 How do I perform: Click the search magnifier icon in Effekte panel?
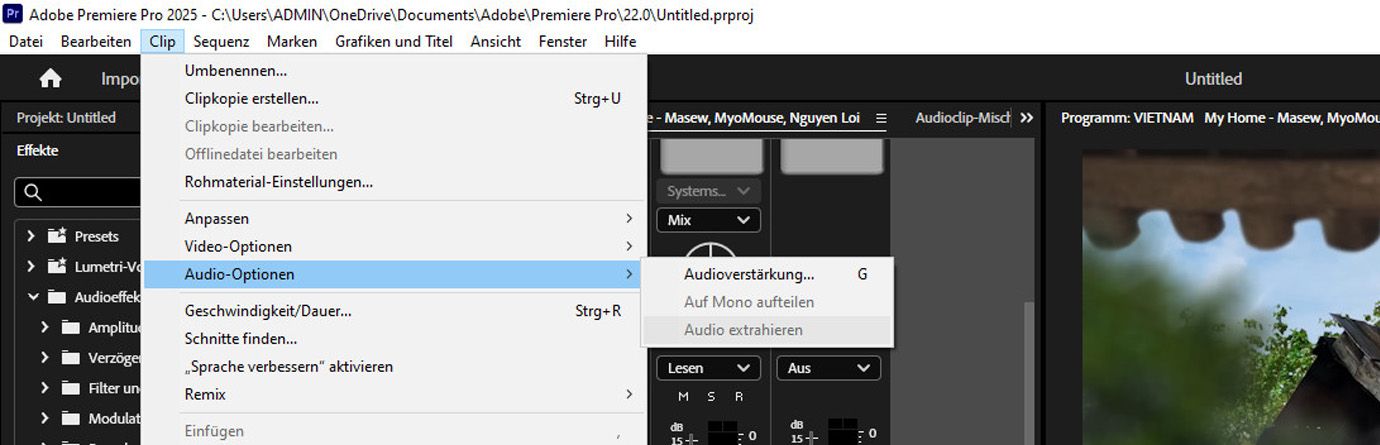[33, 192]
